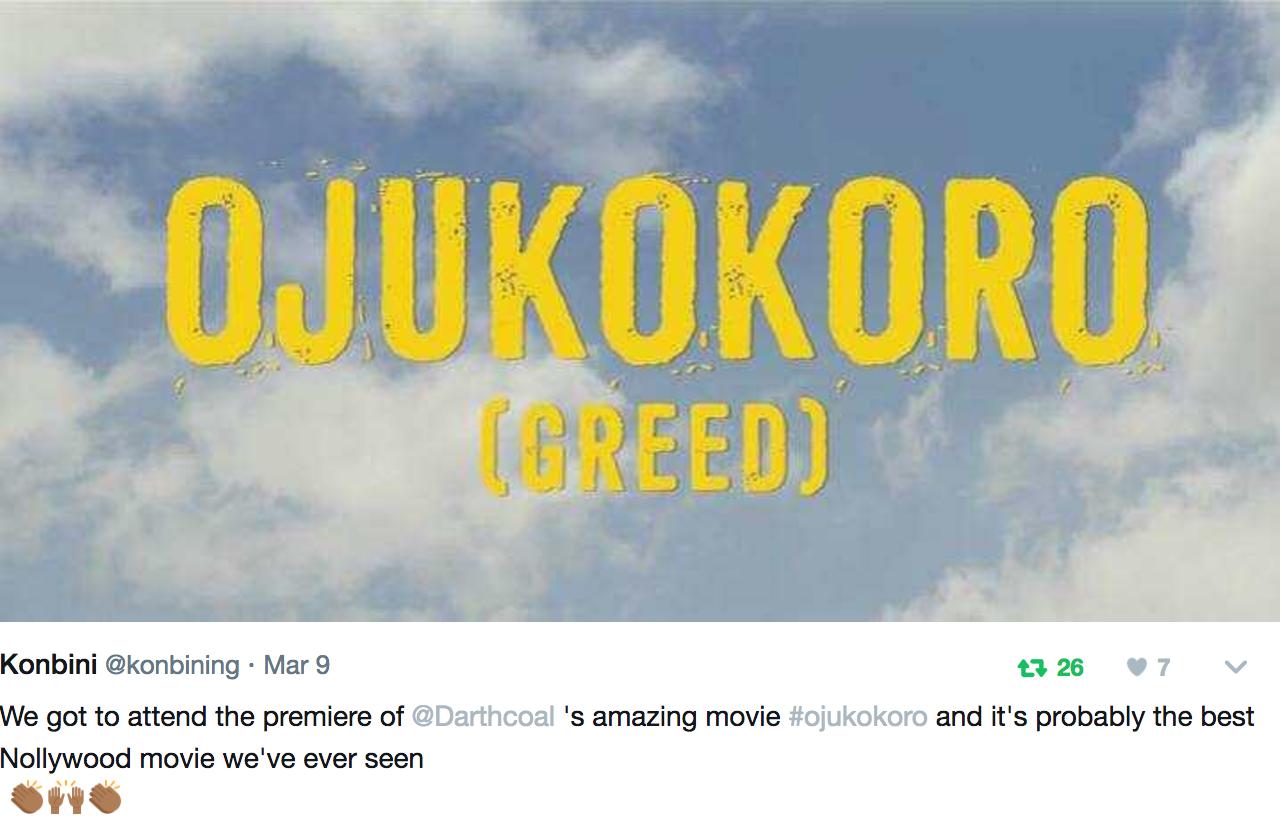The image size is (1282, 826).
Task: Click the 'Nollywood movie we've ever seen' line
Action: [212, 759]
